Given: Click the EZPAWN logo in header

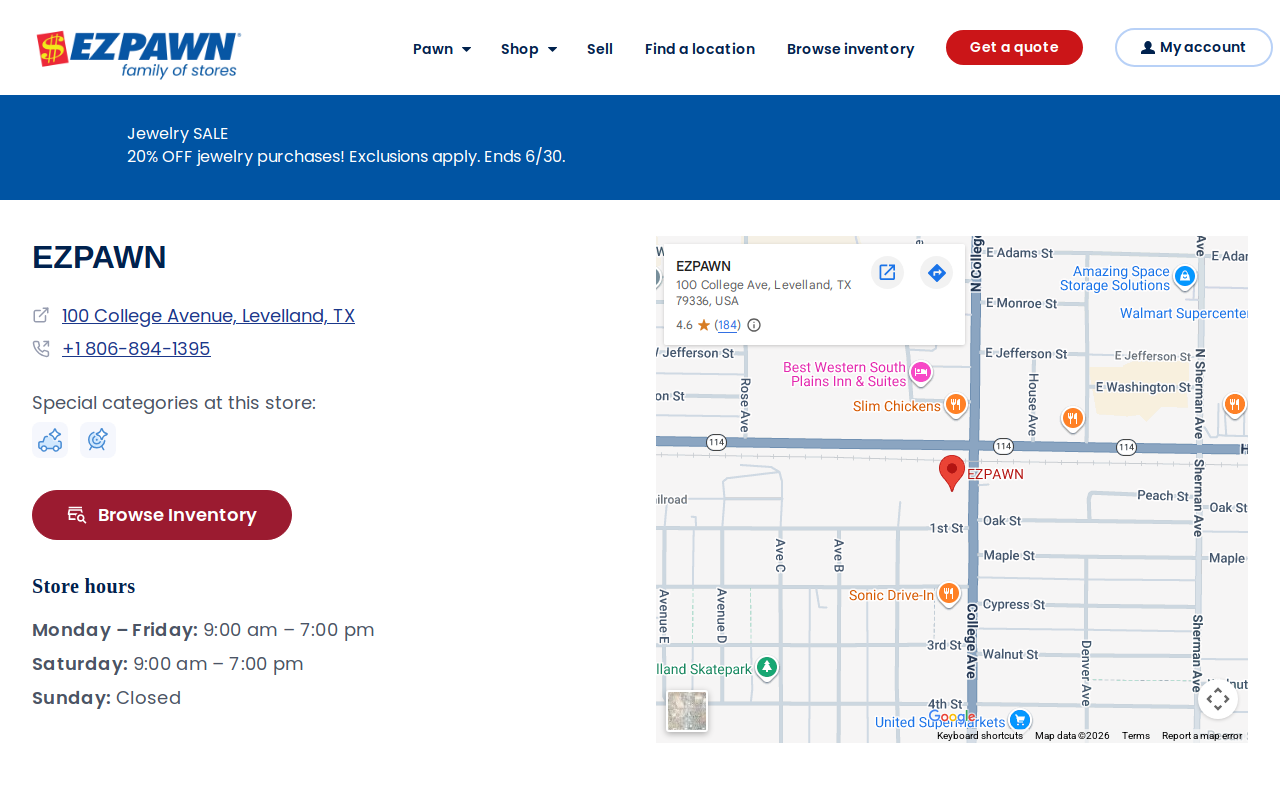Looking at the screenshot, I should click(x=139, y=54).
